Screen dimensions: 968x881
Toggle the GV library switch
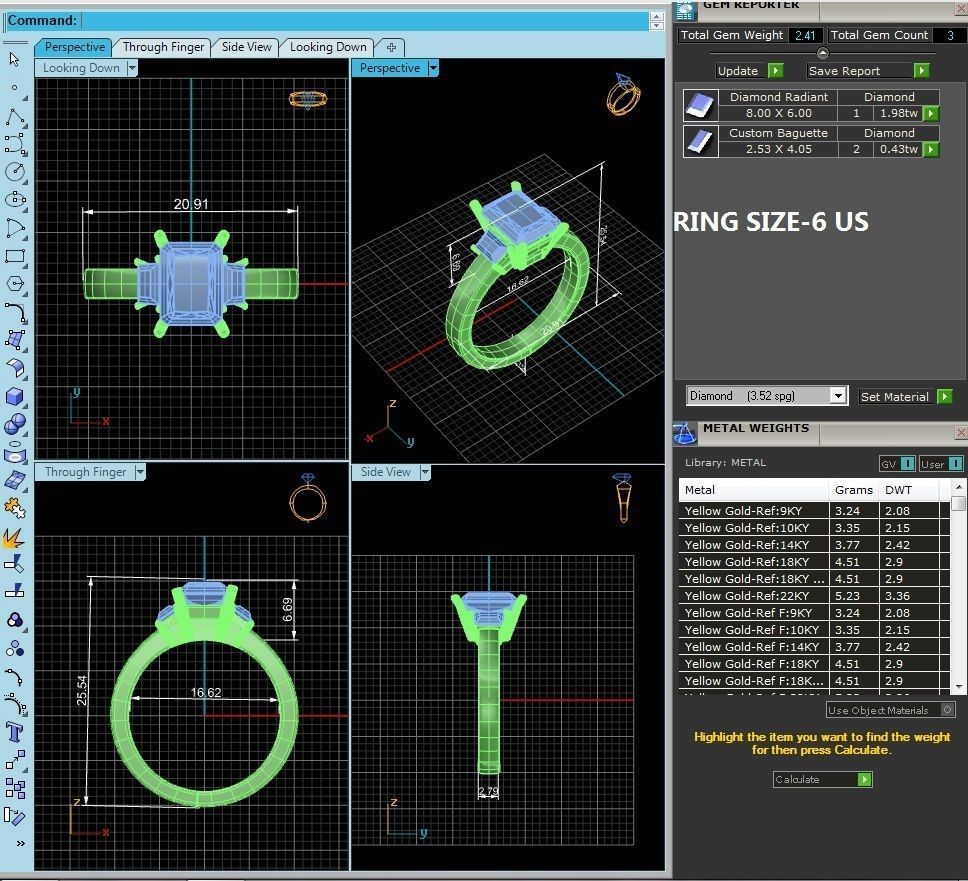(907, 464)
